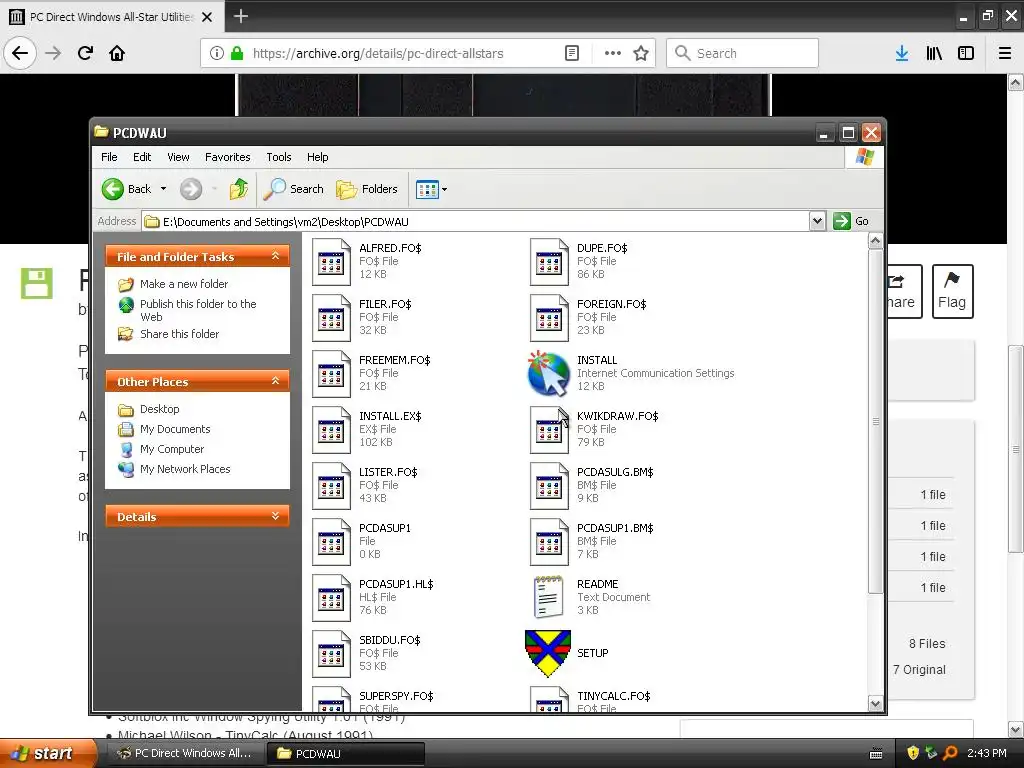Select the DUPE.FO$ file icon
This screenshot has height=768, width=1024.
[549, 262]
